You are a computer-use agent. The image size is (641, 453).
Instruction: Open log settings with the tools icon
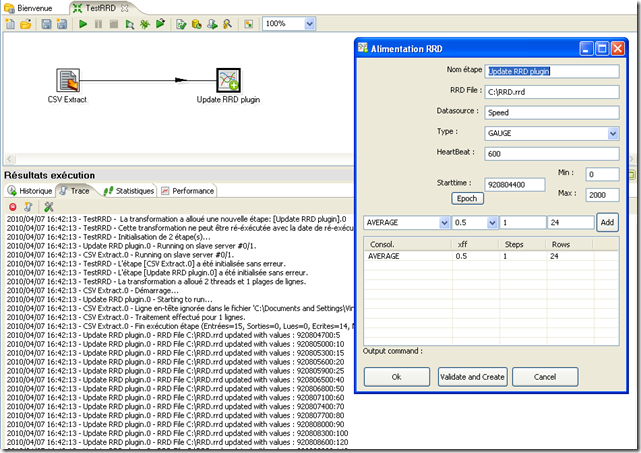[x=49, y=207]
